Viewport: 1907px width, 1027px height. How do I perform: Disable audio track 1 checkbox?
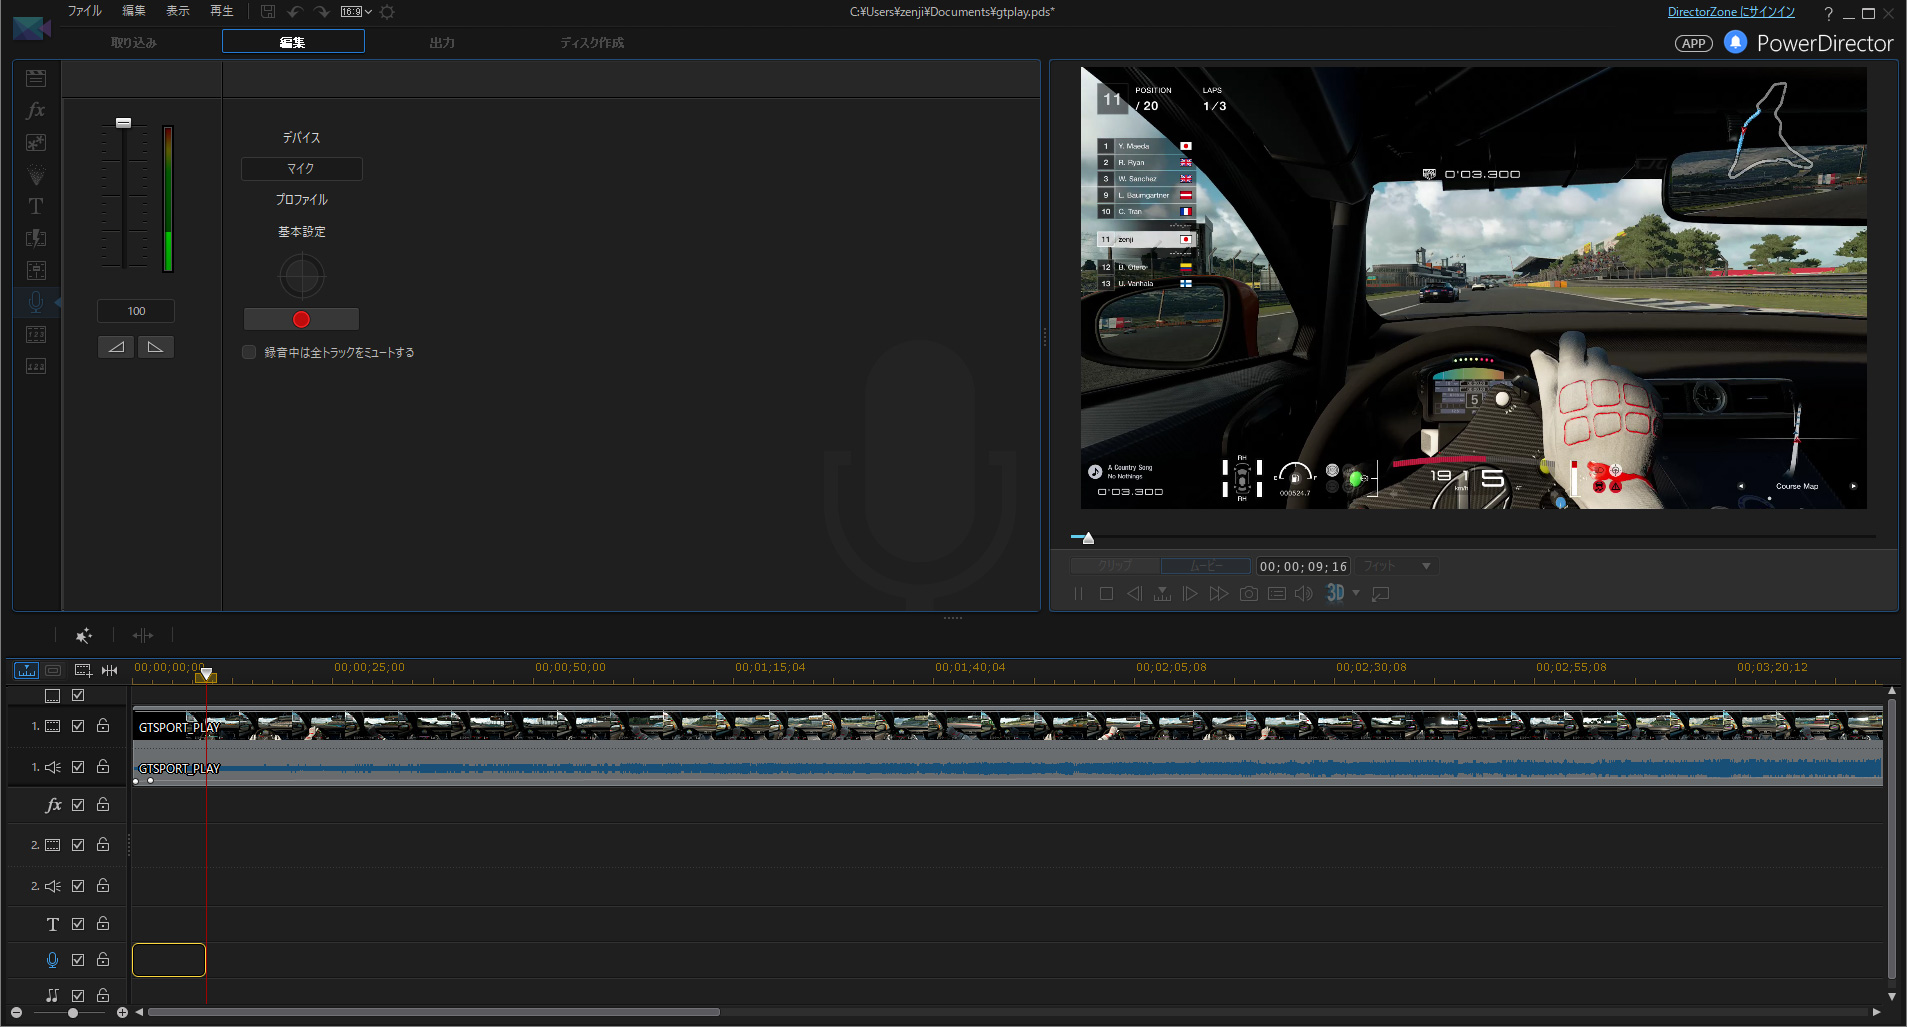pyautogui.click(x=78, y=767)
